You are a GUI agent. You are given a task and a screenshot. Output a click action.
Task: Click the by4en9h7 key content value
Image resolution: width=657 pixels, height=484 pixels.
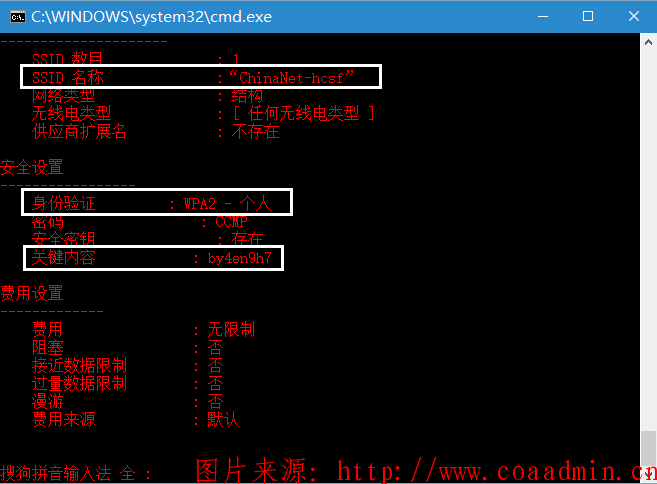pyautogui.click(x=240, y=258)
